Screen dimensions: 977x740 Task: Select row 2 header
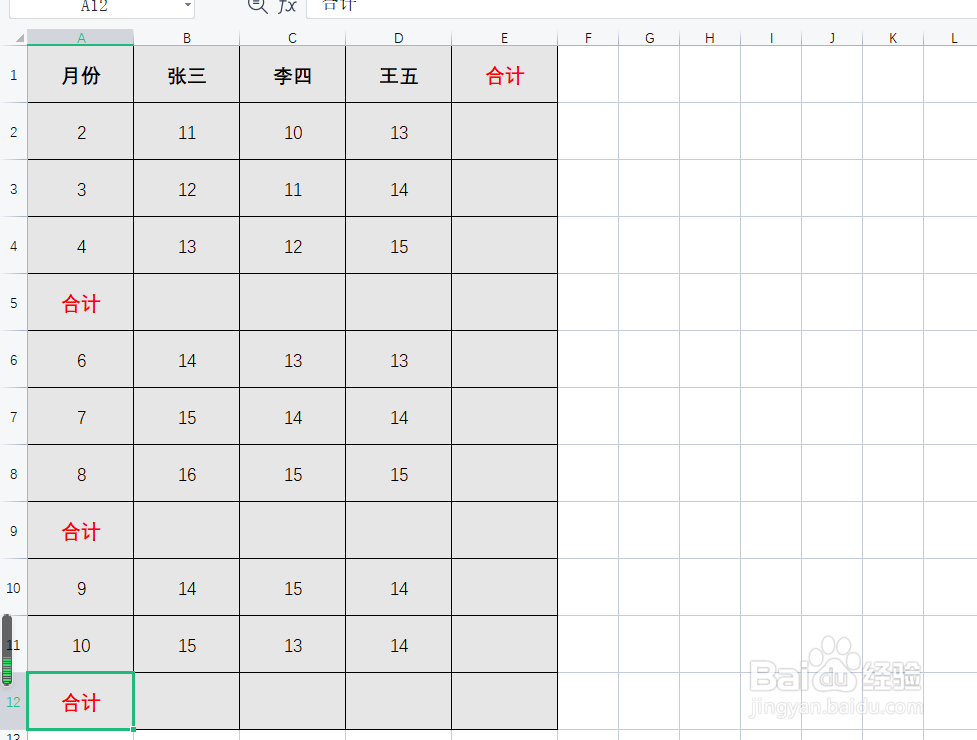click(13, 131)
